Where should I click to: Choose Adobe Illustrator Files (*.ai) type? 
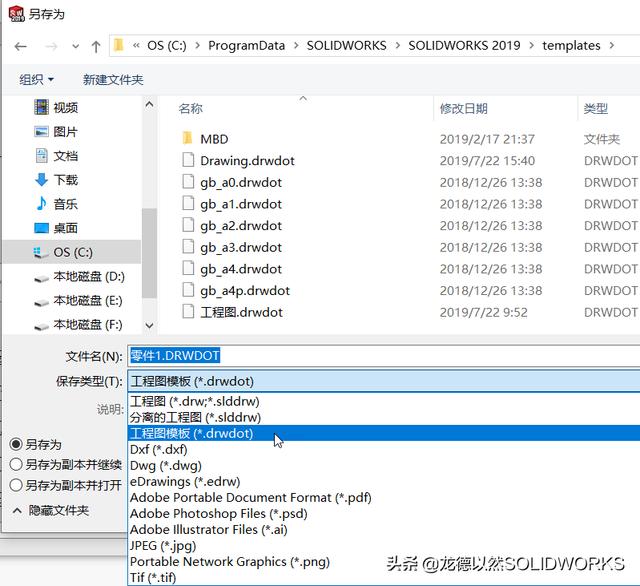point(384,529)
